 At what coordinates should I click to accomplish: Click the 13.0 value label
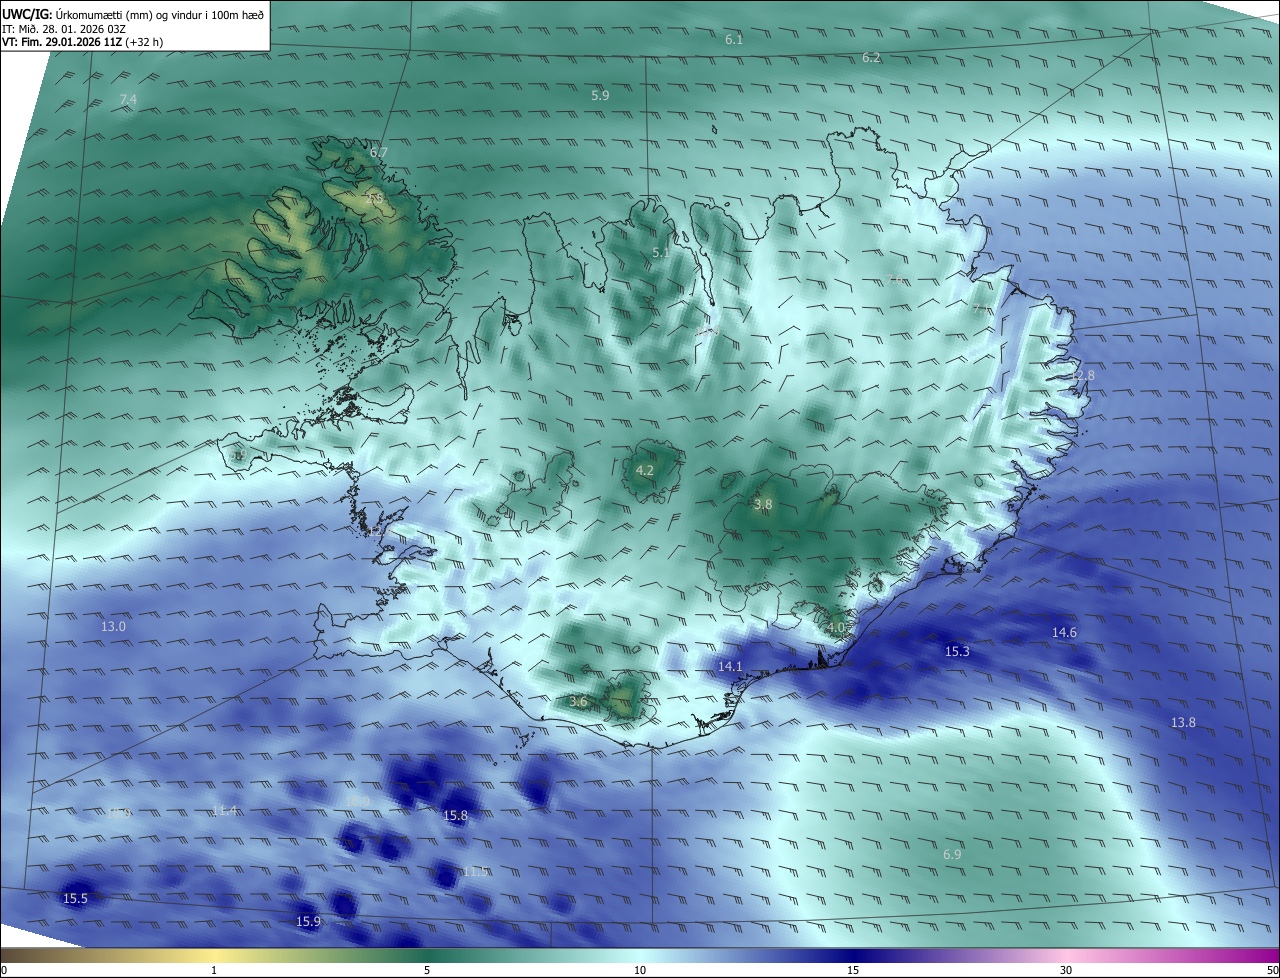coord(114,626)
